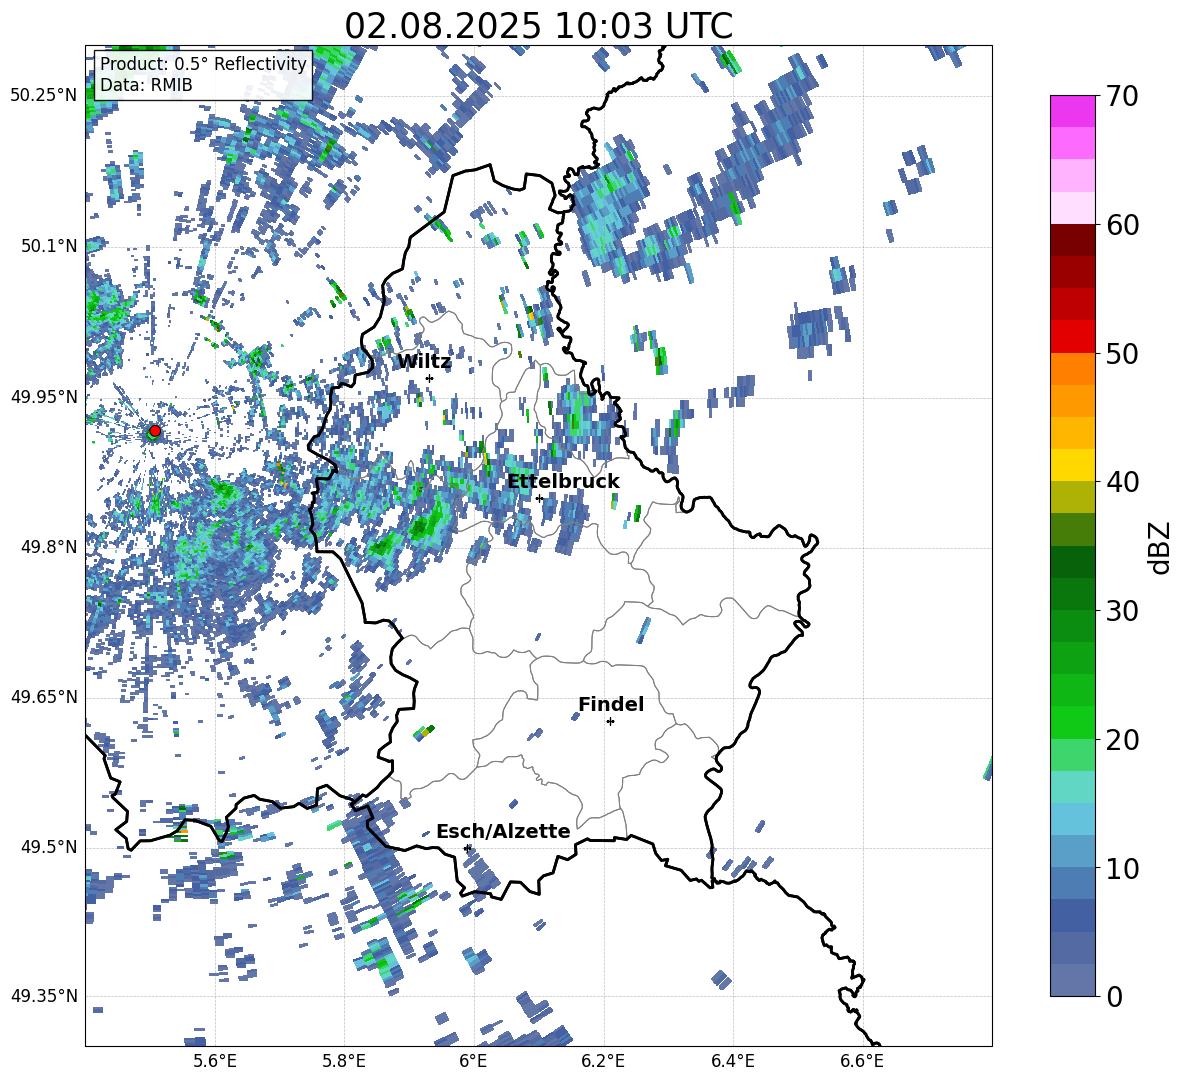This screenshot has width=1184, height=1081.
Task: Click the 49.8°N latitude label
Action: [48, 547]
